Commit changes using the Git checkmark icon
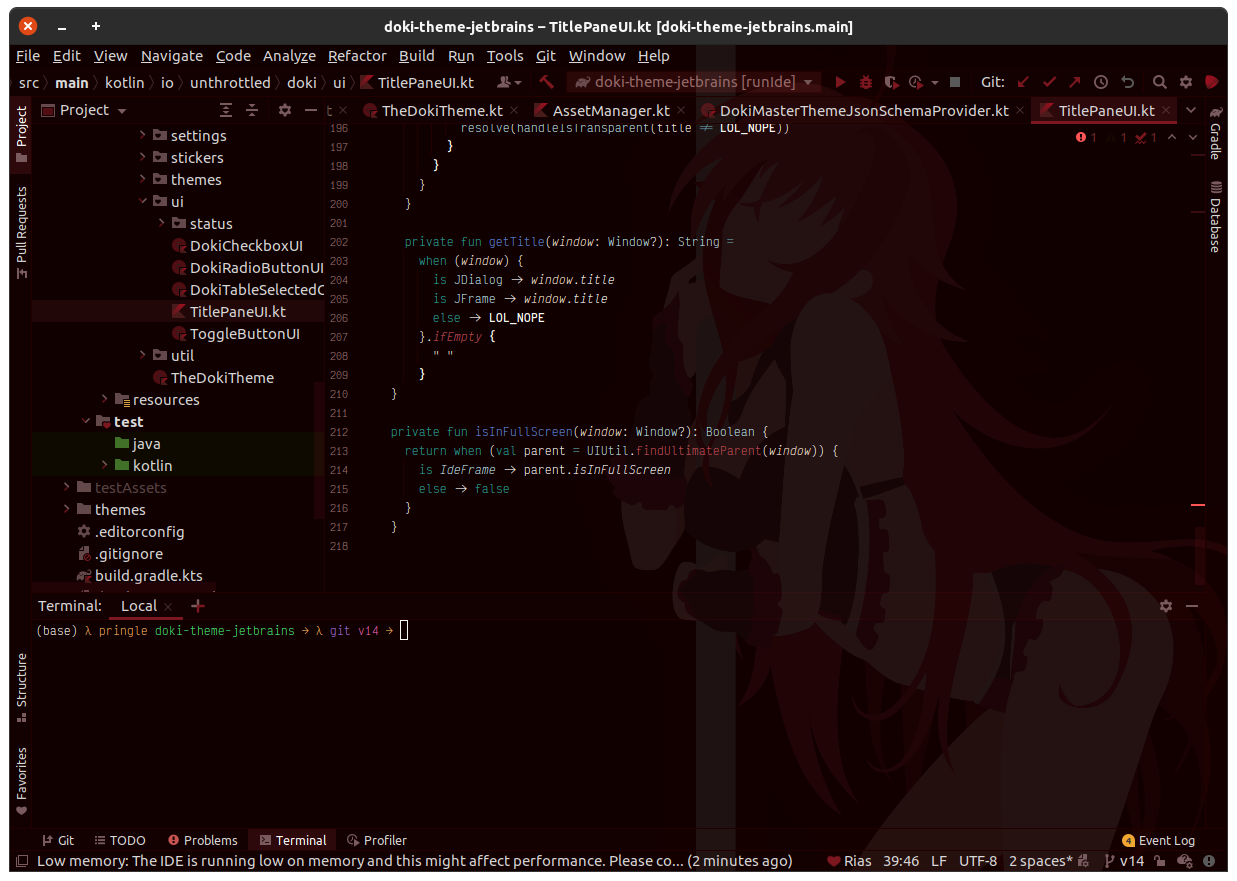 pos(1048,82)
